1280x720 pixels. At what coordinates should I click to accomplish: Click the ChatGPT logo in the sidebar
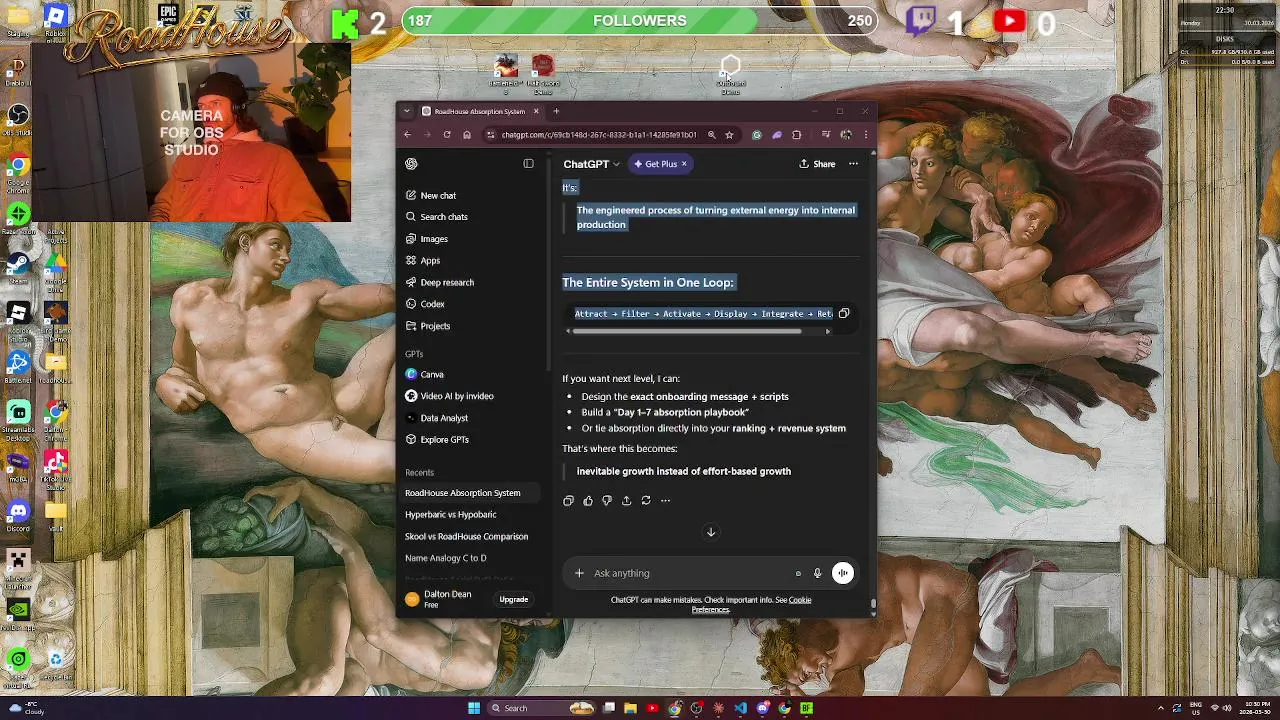(x=411, y=164)
